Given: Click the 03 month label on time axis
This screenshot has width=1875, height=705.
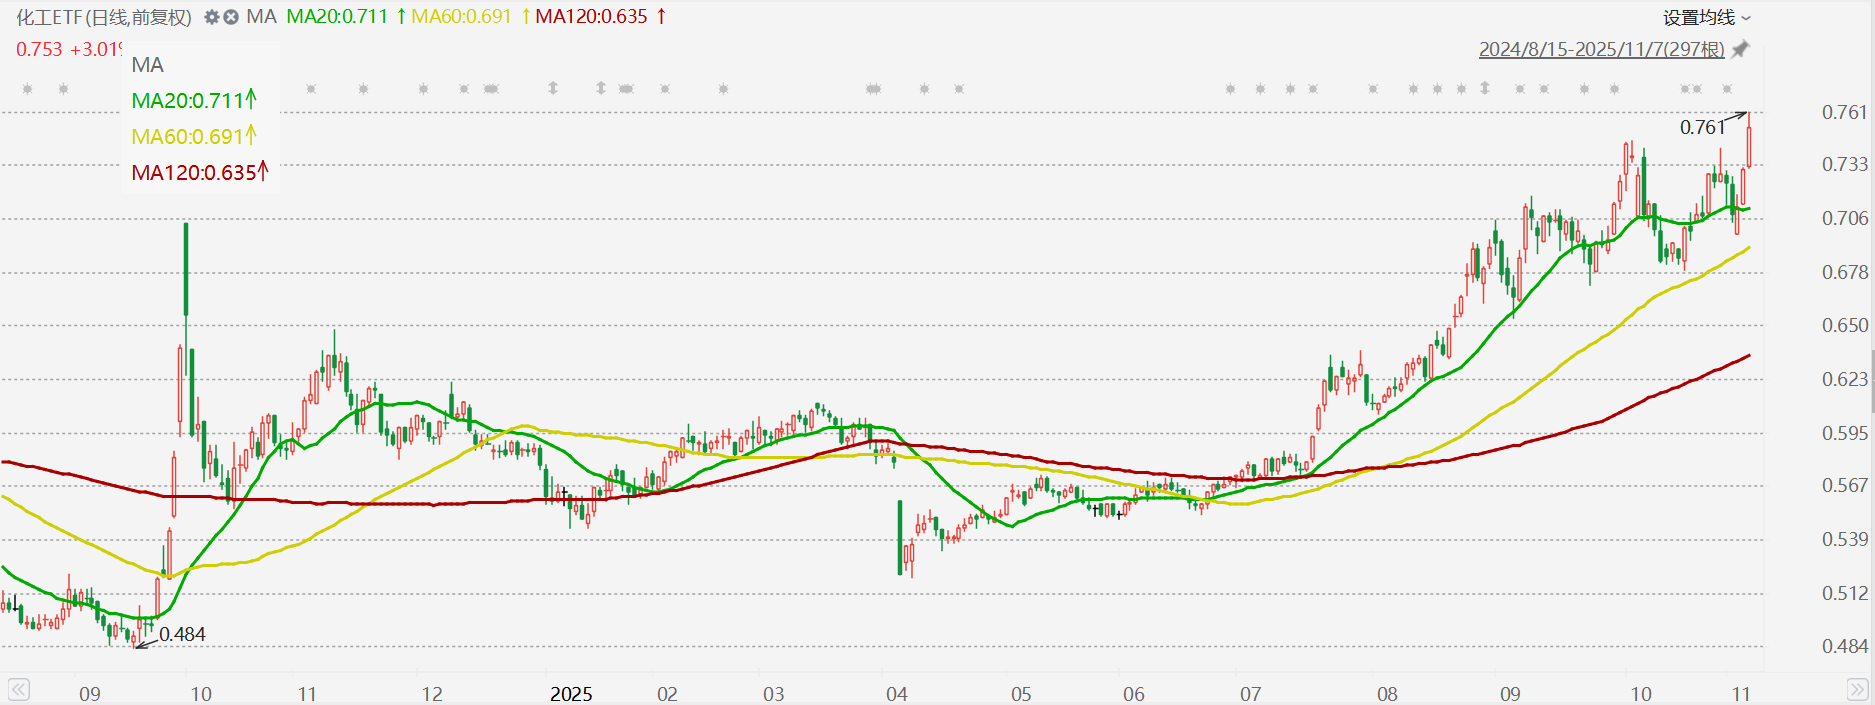Looking at the screenshot, I should (773, 693).
